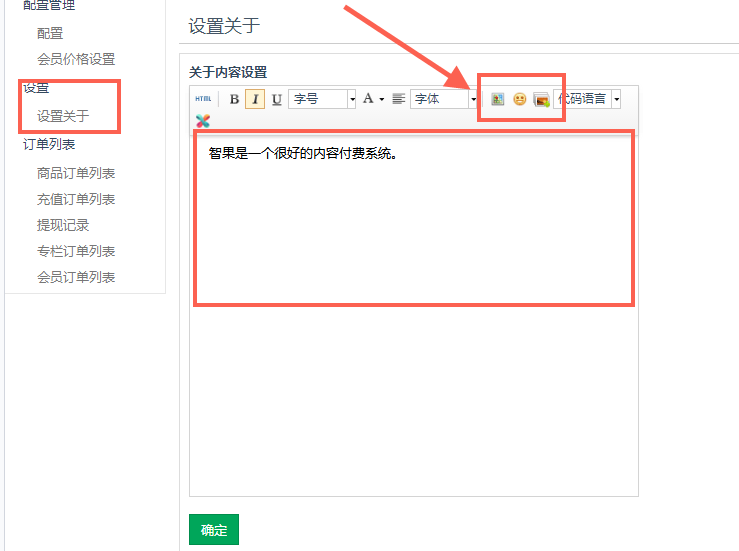Open the 字体 font family dropdown
This screenshot has height=551, width=739.
[x=444, y=99]
